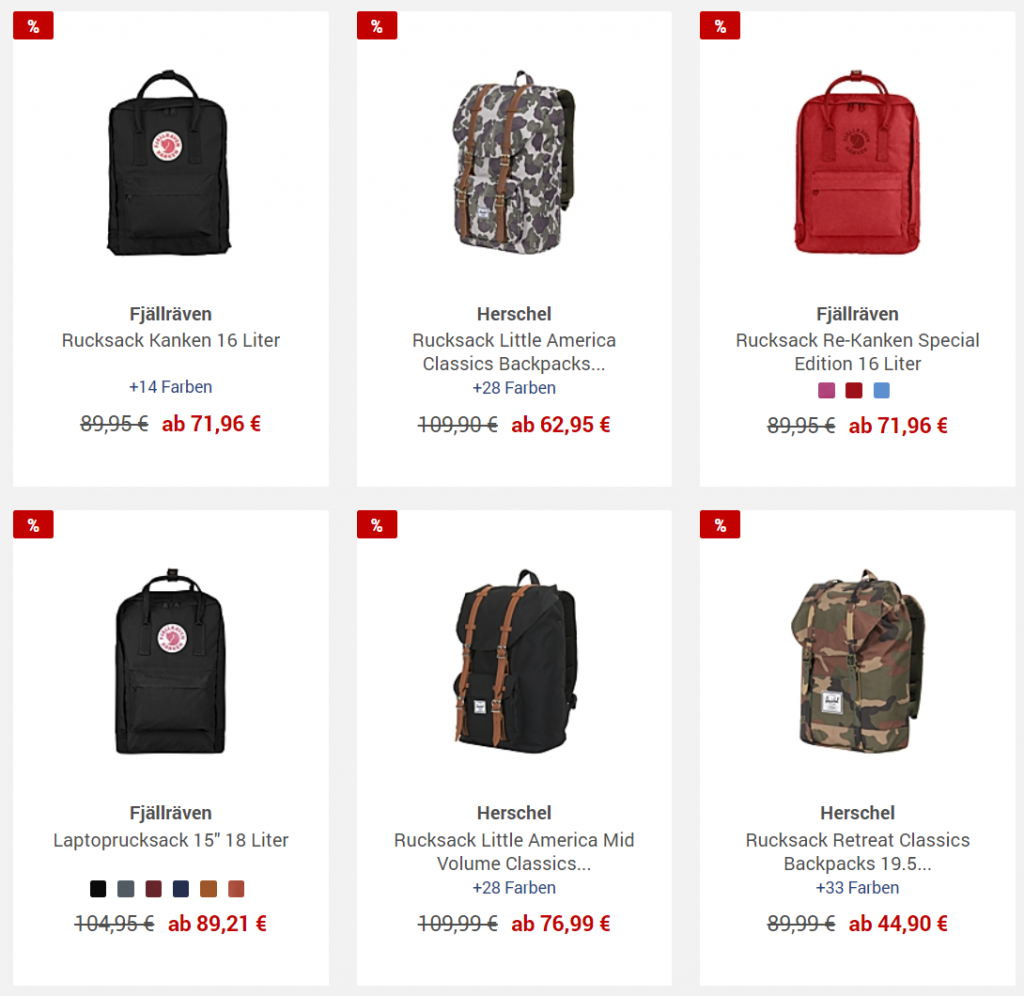Select the pink color swatch for Re-Kanken

pyautogui.click(x=826, y=391)
